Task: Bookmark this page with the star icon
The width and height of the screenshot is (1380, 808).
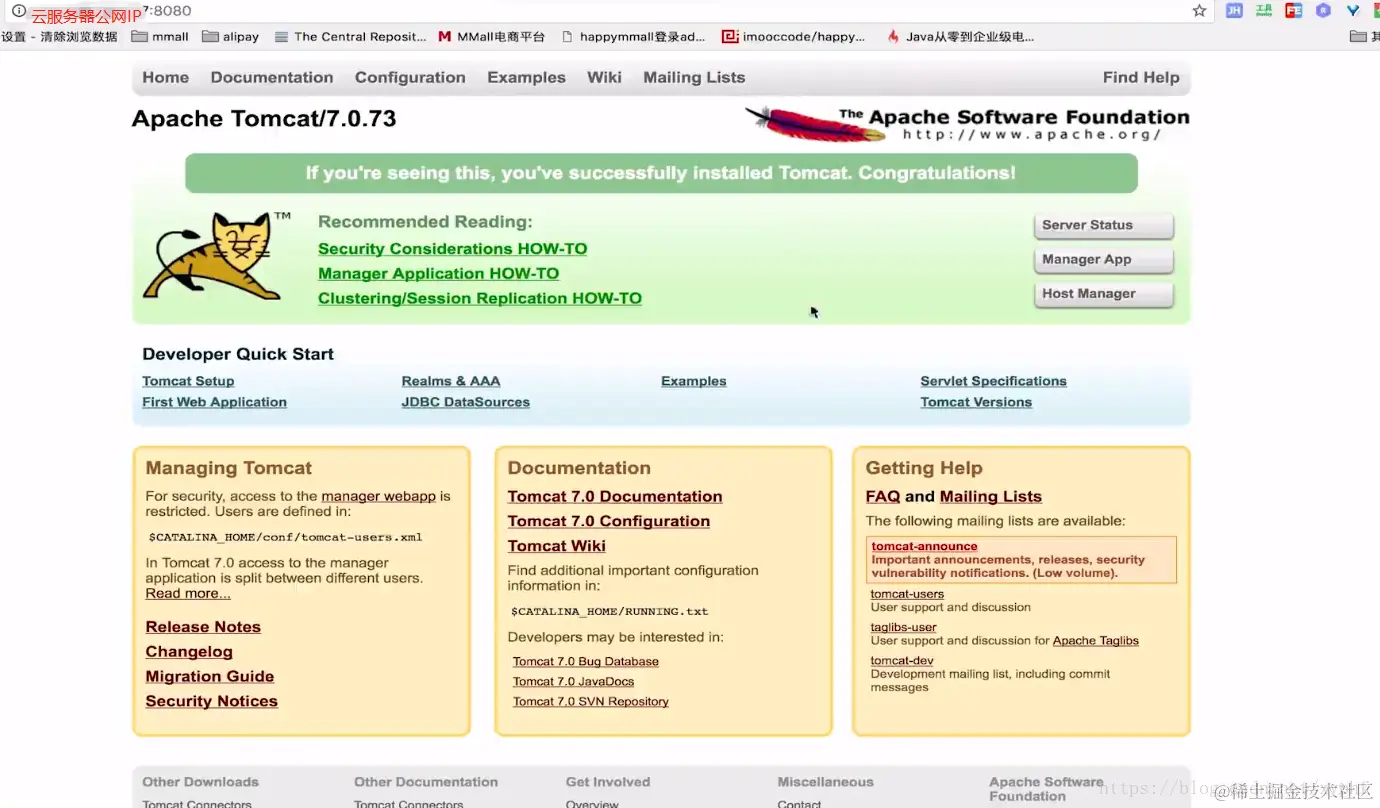Action: point(1199,11)
